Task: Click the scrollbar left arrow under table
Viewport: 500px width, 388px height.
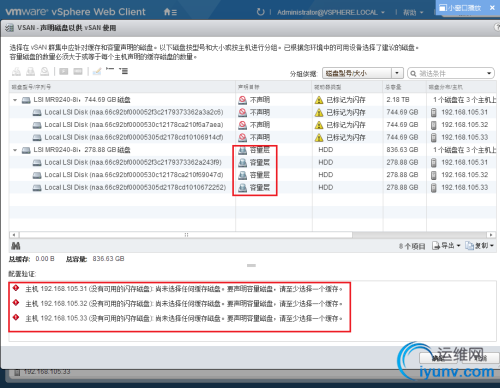Action: [14, 235]
